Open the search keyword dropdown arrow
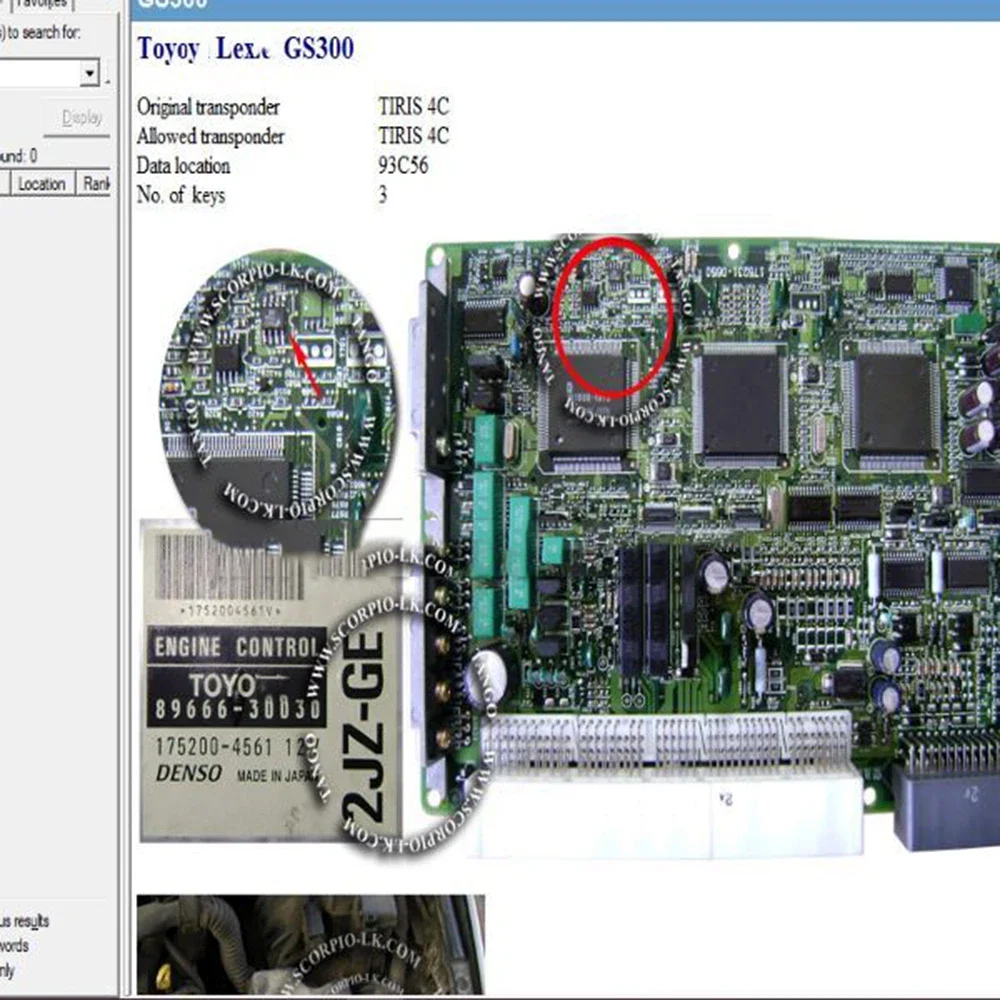Screen dimensions: 1000x1000 tap(90, 73)
